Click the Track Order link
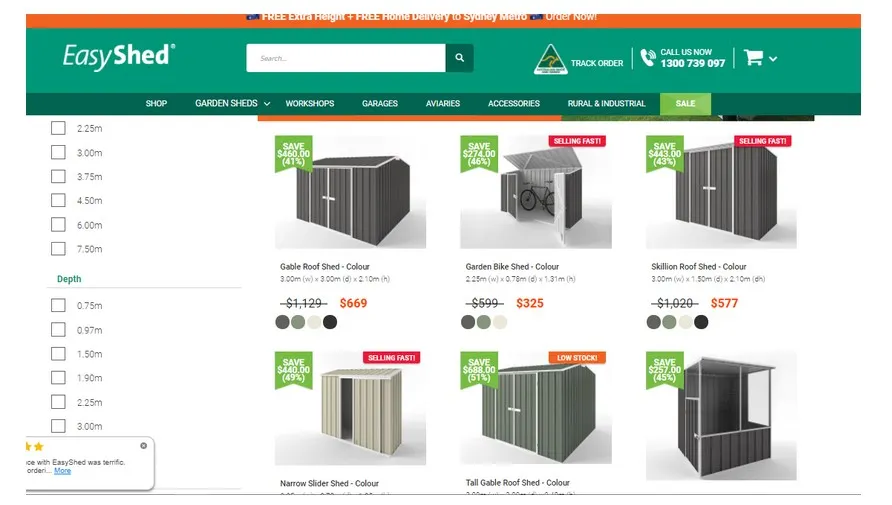892x505 pixels. click(597, 63)
